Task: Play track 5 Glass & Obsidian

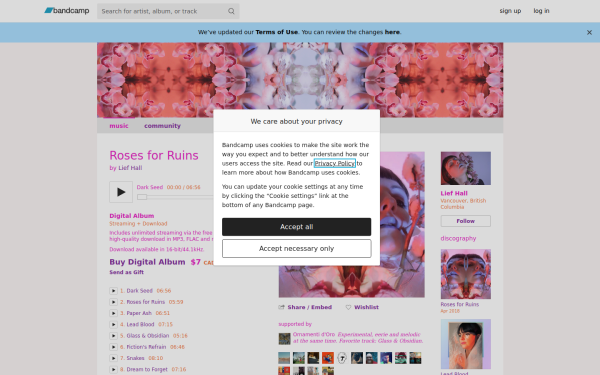Action: (113, 336)
